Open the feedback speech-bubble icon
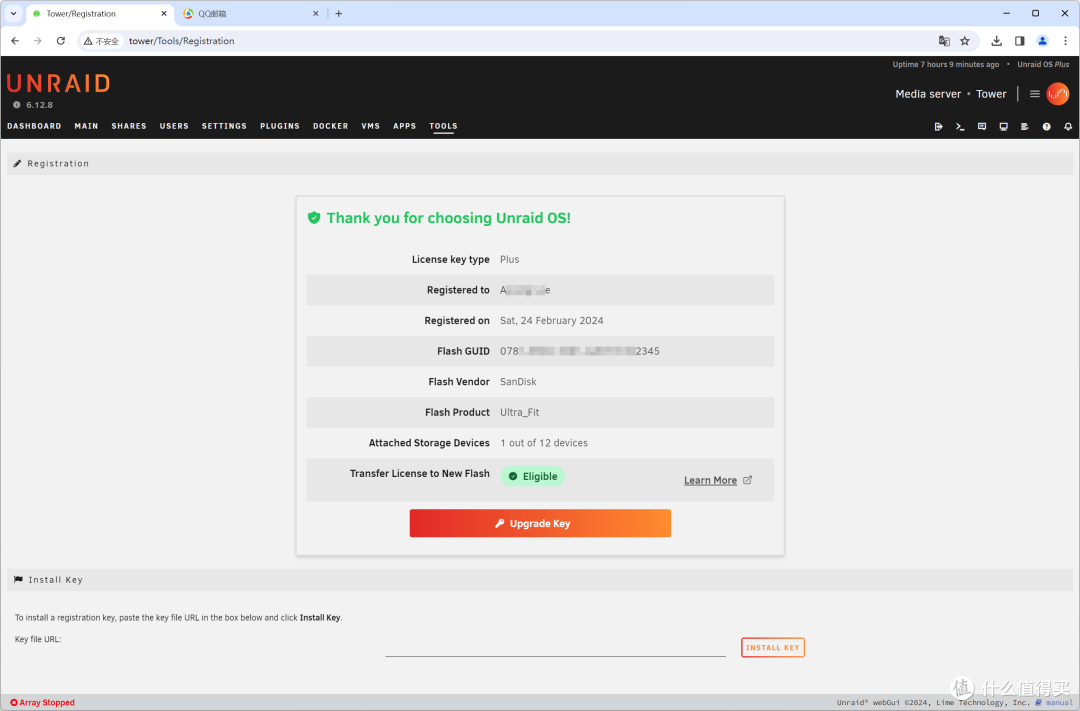Image resolution: width=1080 pixels, height=711 pixels. tap(982, 127)
